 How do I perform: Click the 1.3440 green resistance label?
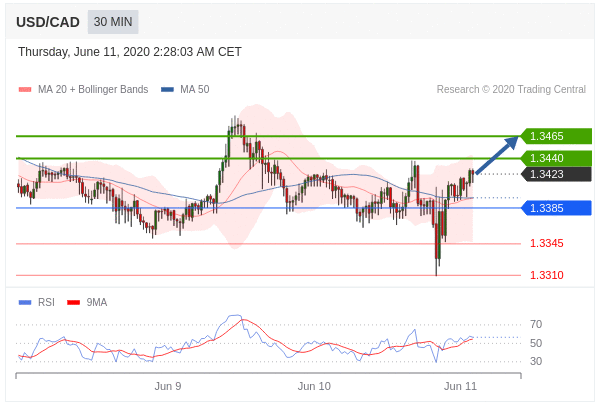tap(557, 158)
